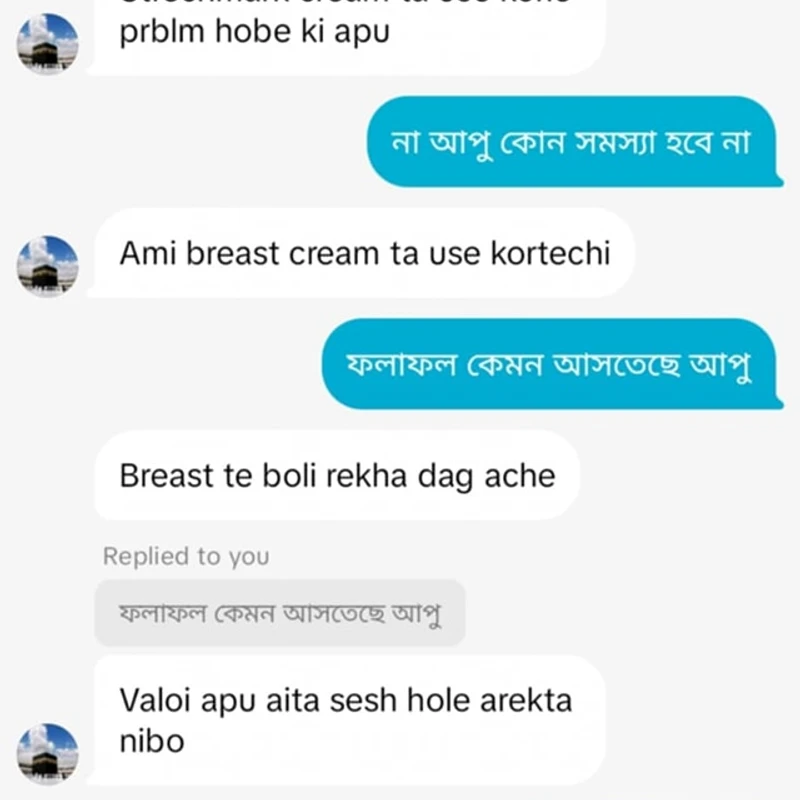This screenshot has height=800, width=800.
Task: Open the Kaaba profile avatar beside 'prblm hobe ki apu'
Action: [47, 43]
